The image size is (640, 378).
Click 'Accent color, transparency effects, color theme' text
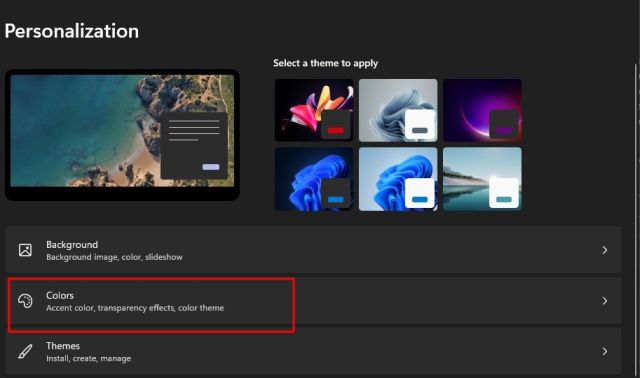pos(135,308)
